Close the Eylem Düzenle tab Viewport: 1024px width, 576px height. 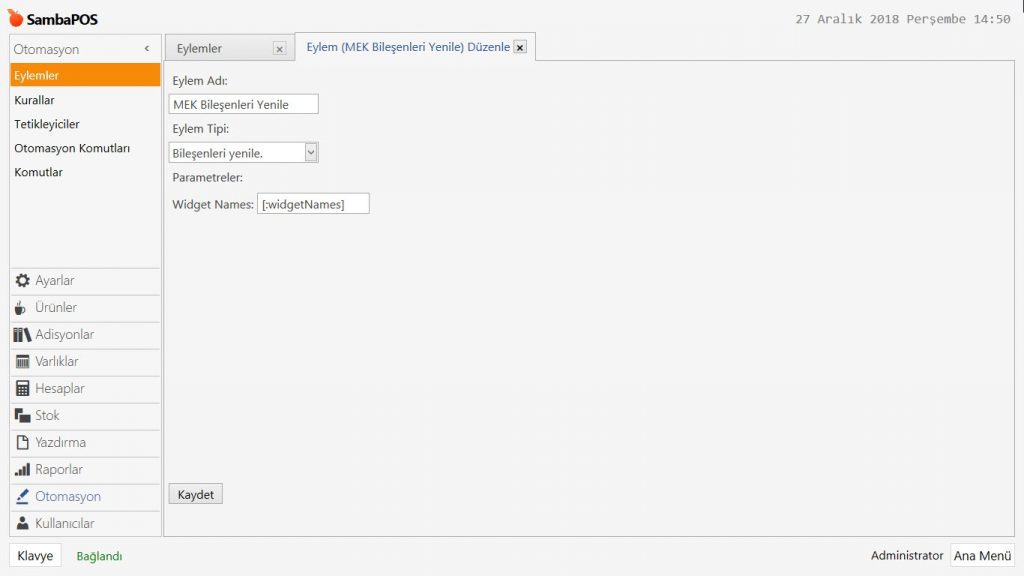pyautogui.click(x=520, y=47)
